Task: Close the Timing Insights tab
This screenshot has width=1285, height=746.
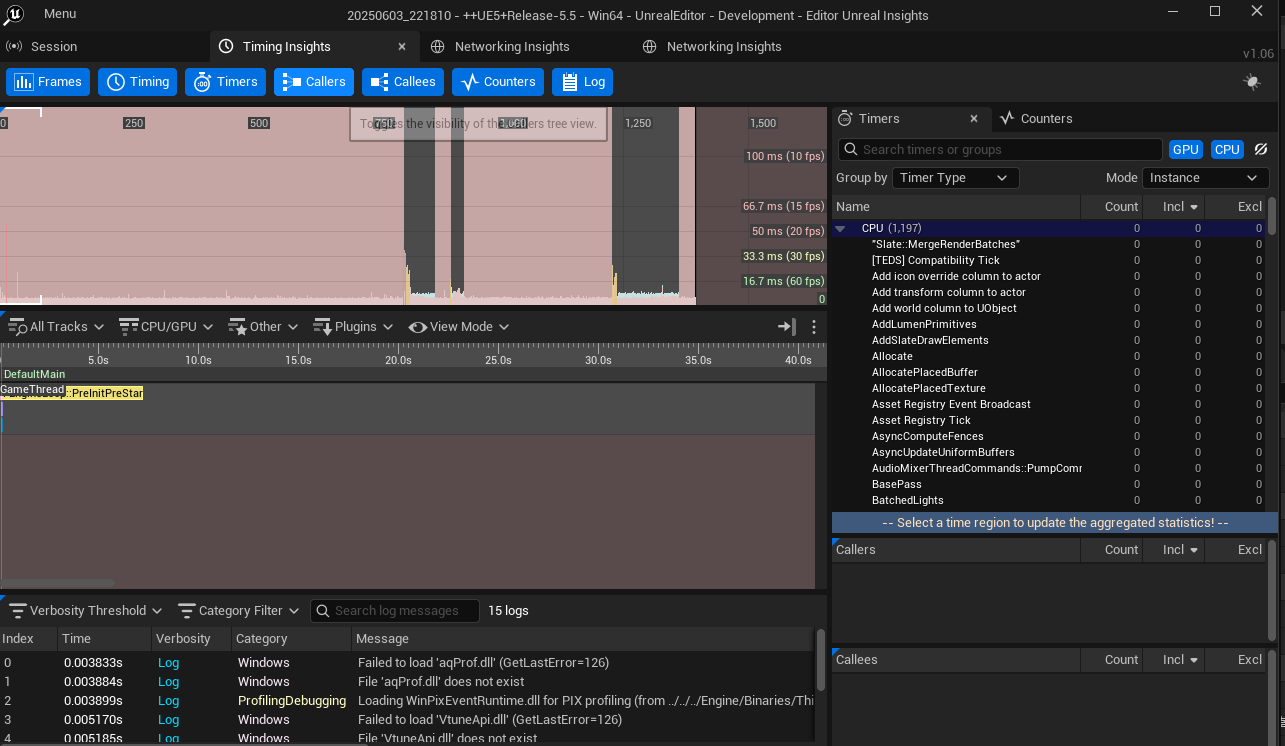Action: (402, 46)
